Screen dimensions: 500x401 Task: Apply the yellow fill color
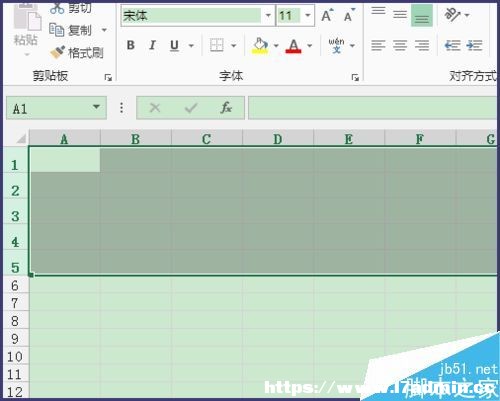point(260,45)
